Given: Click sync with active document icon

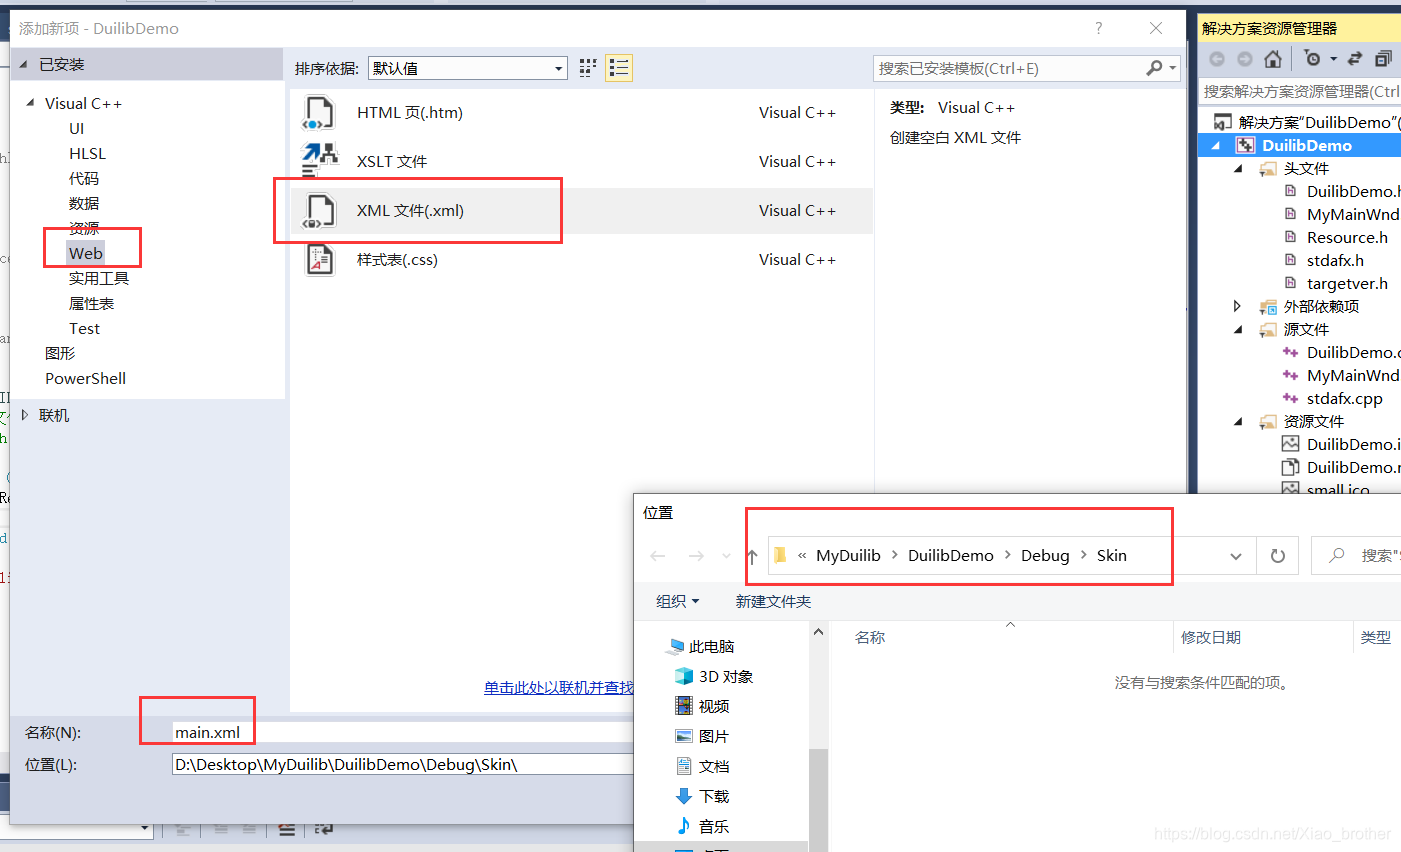Looking at the screenshot, I should pyautogui.click(x=1355, y=59).
